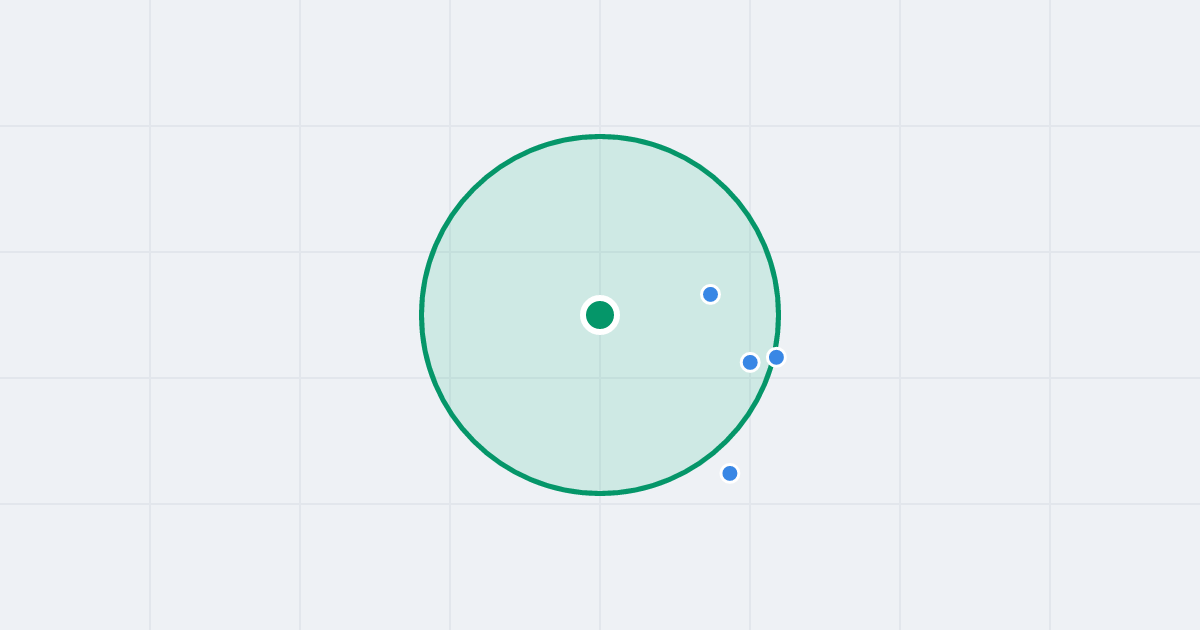Viewport: 1200px width, 630px height.
Task: Click the bottommost point of the green circle outline
Action: coord(600,493)
